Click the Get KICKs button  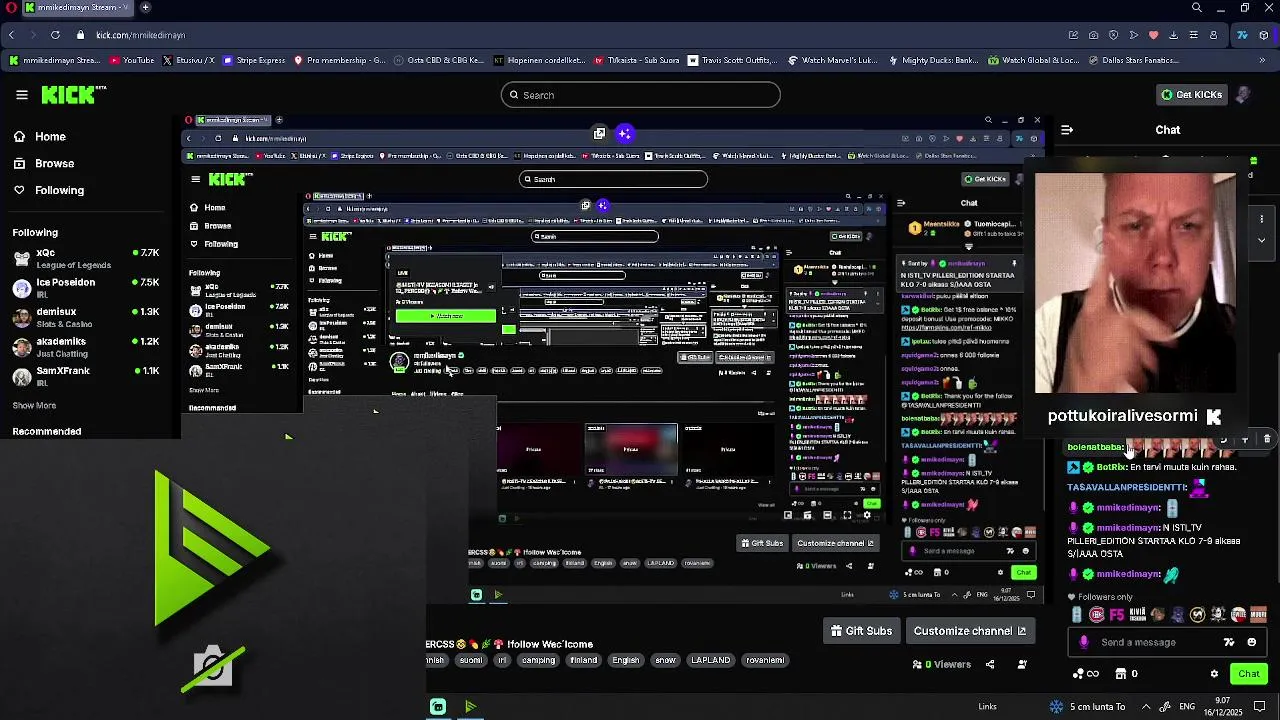pos(1191,95)
